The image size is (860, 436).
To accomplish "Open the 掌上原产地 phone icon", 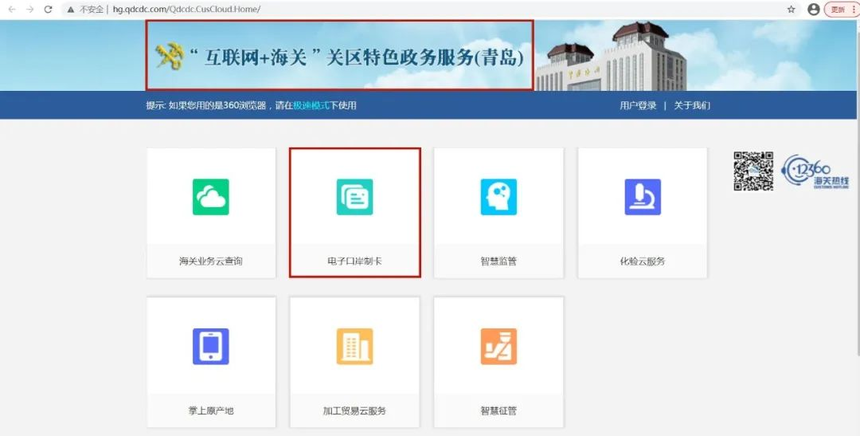I will 211,346.
